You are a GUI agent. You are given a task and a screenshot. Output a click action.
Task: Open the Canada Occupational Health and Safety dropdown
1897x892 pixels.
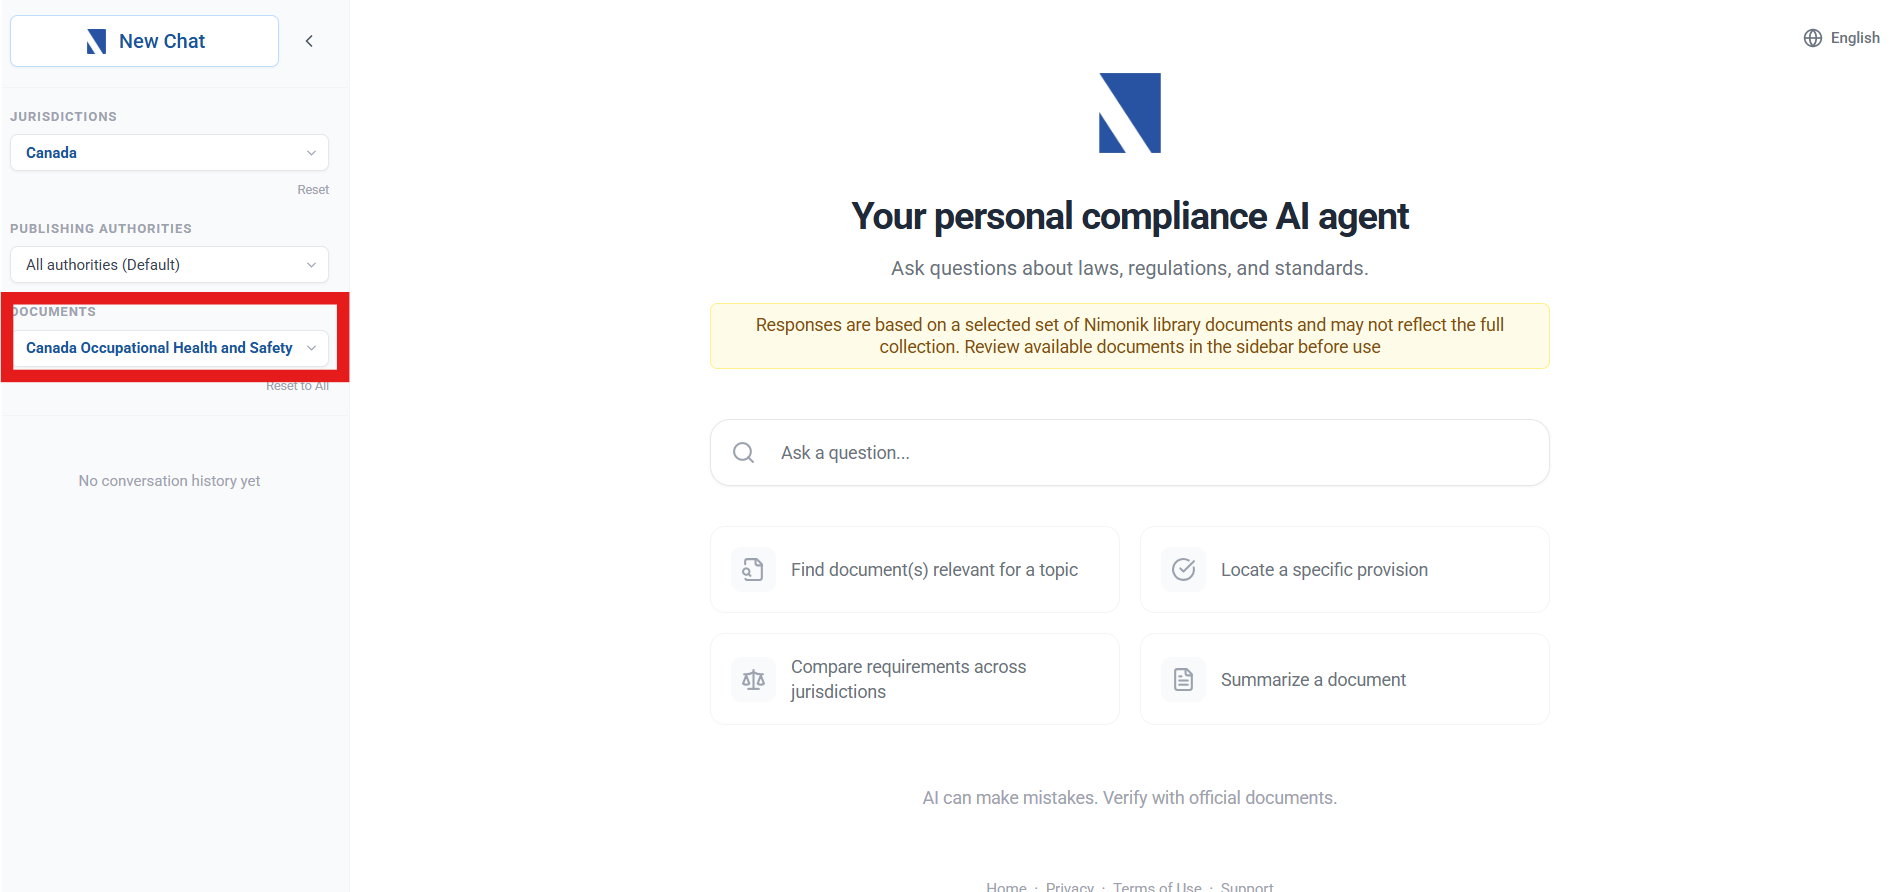[169, 348]
